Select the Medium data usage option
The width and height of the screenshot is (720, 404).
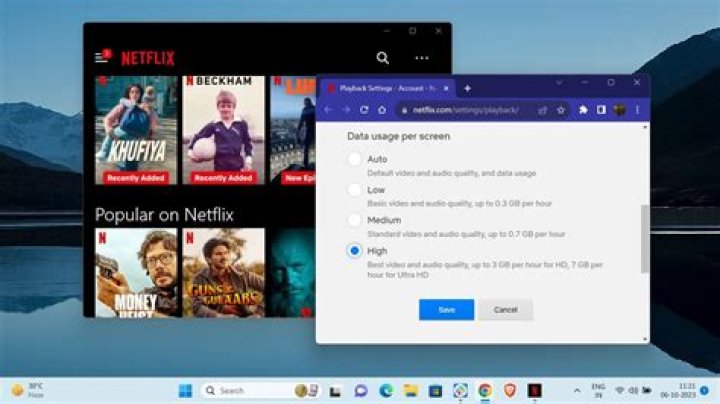pos(354,220)
